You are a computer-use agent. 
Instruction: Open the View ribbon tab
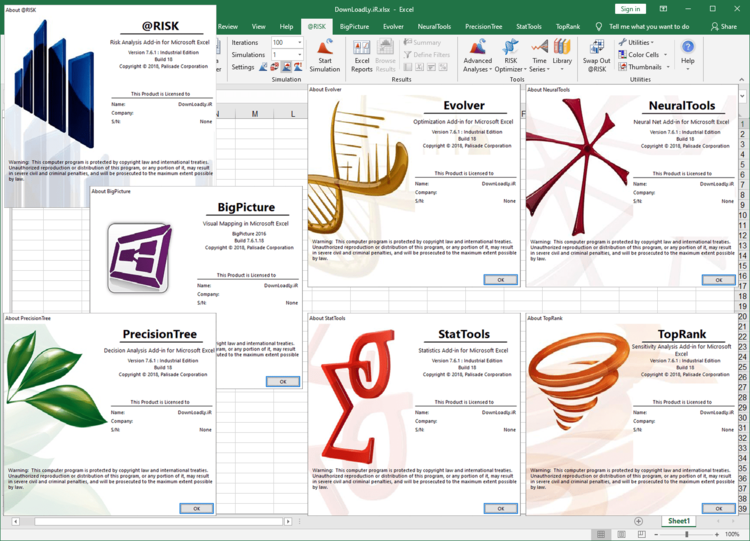click(x=259, y=27)
